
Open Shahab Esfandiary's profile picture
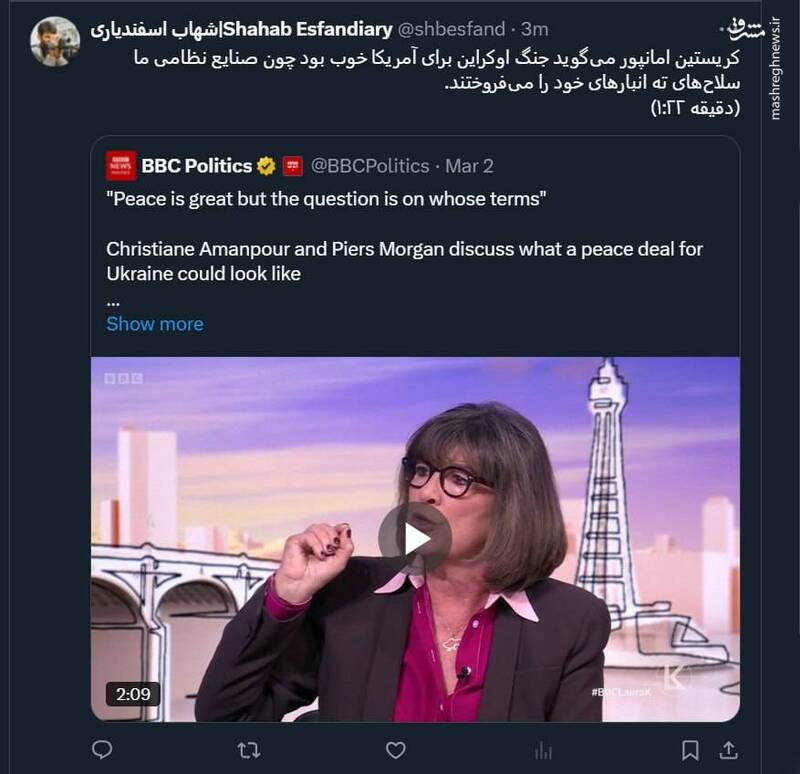pyautogui.click(x=55, y=42)
